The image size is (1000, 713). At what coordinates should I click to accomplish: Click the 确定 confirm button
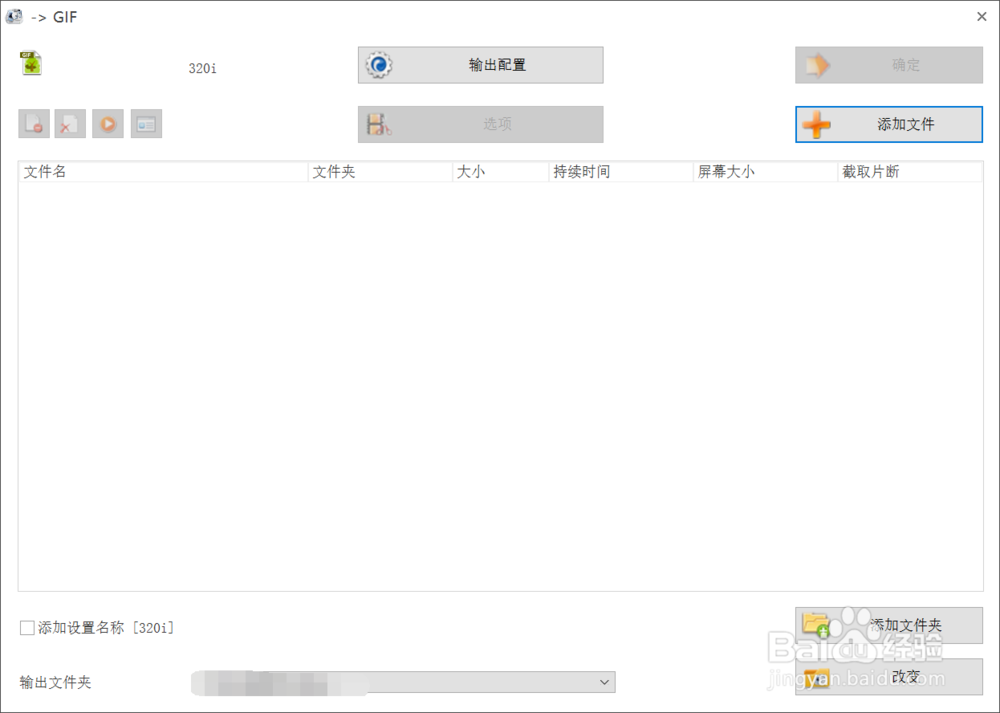click(x=888, y=64)
